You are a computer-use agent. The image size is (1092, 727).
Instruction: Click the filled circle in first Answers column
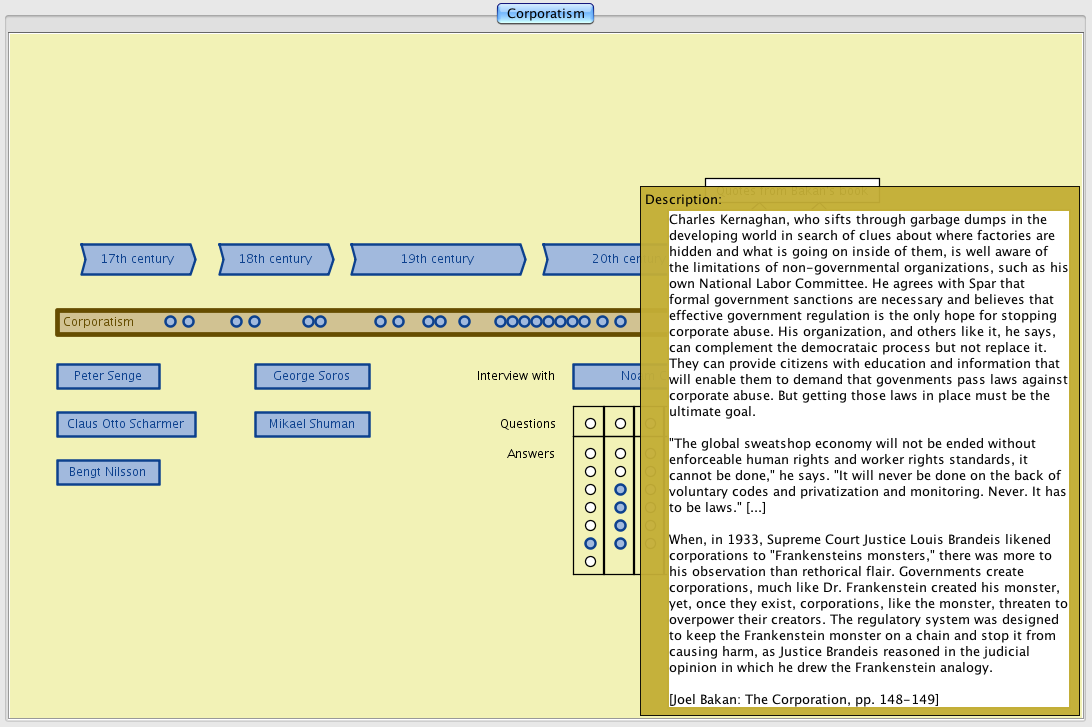(590, 543)
